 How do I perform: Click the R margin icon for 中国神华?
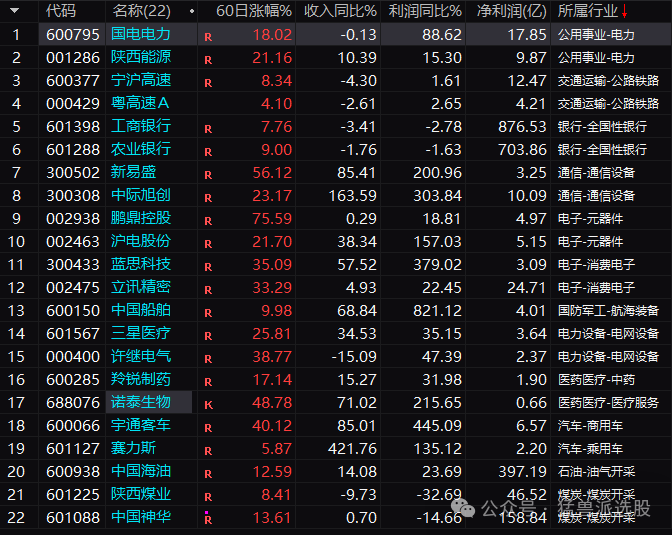tap(208, 520)
